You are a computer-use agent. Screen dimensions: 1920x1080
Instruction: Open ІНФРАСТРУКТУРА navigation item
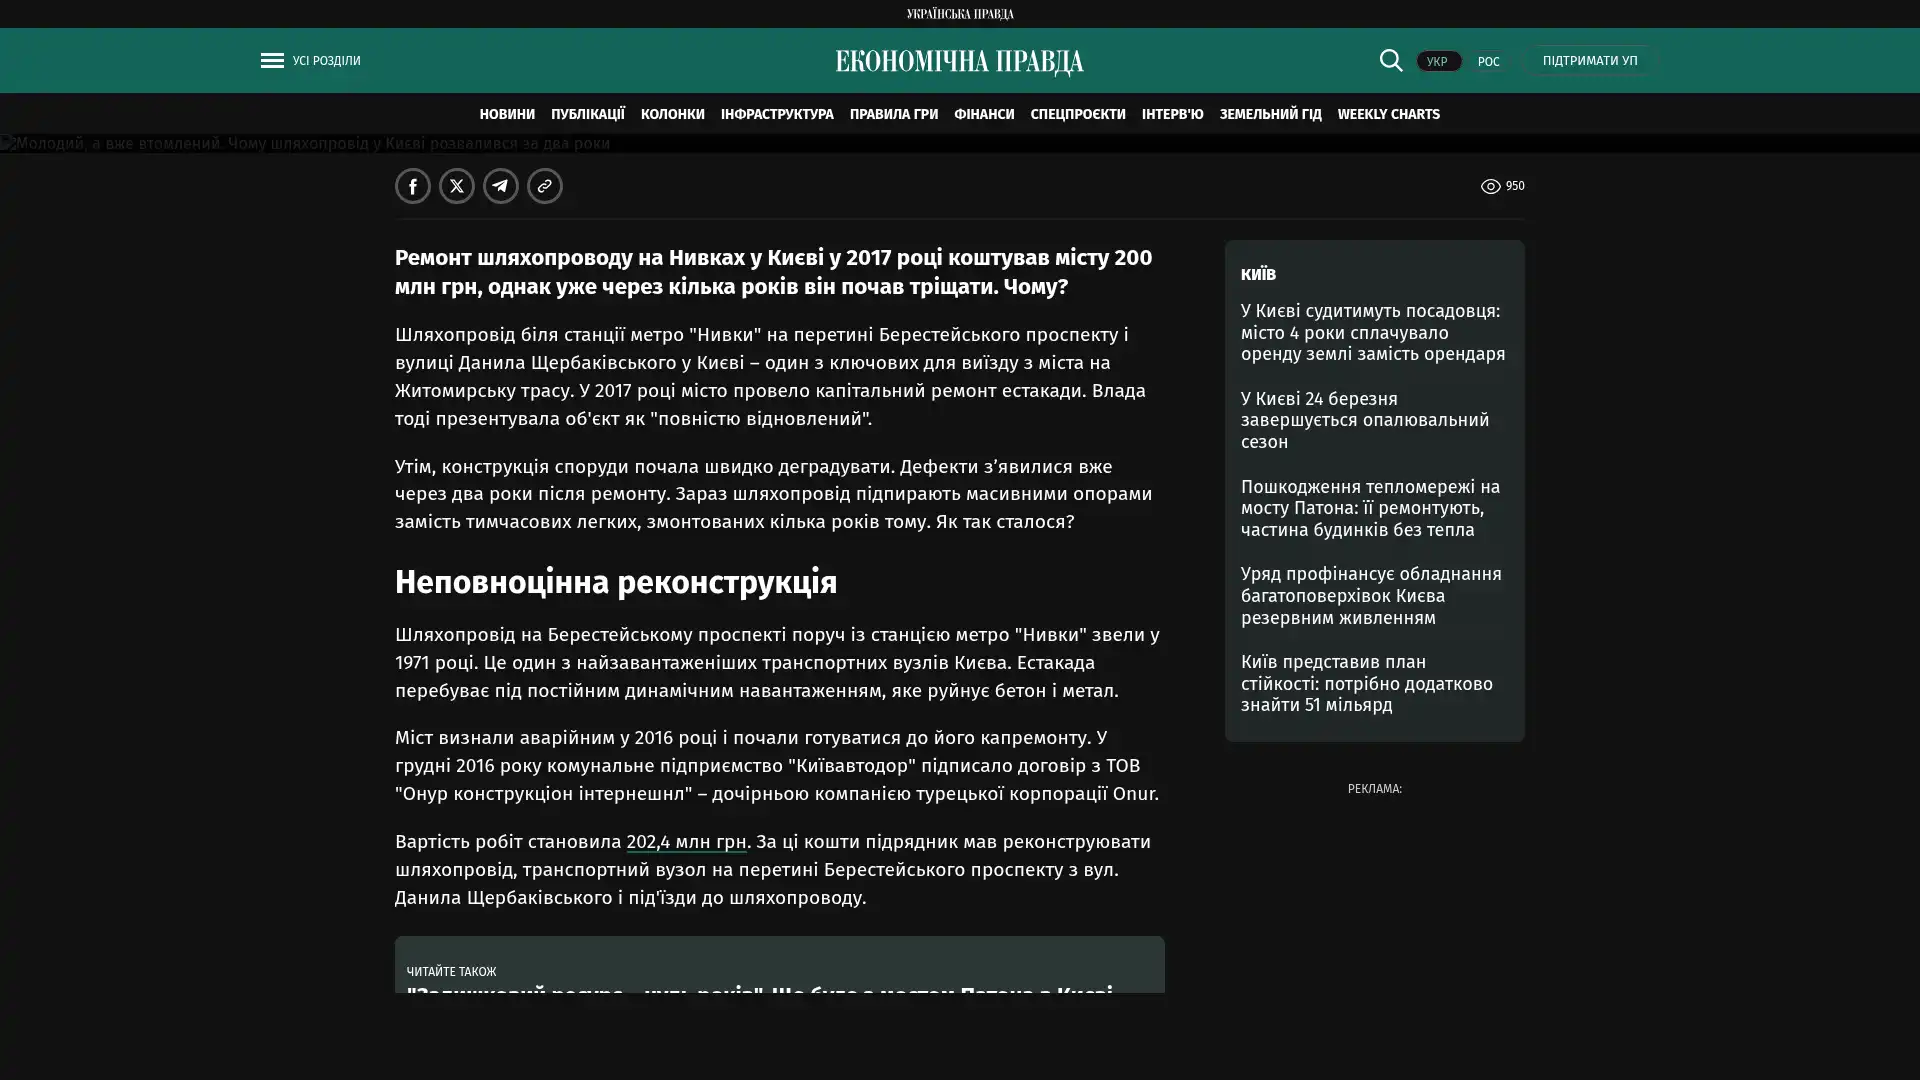[776, 114]
